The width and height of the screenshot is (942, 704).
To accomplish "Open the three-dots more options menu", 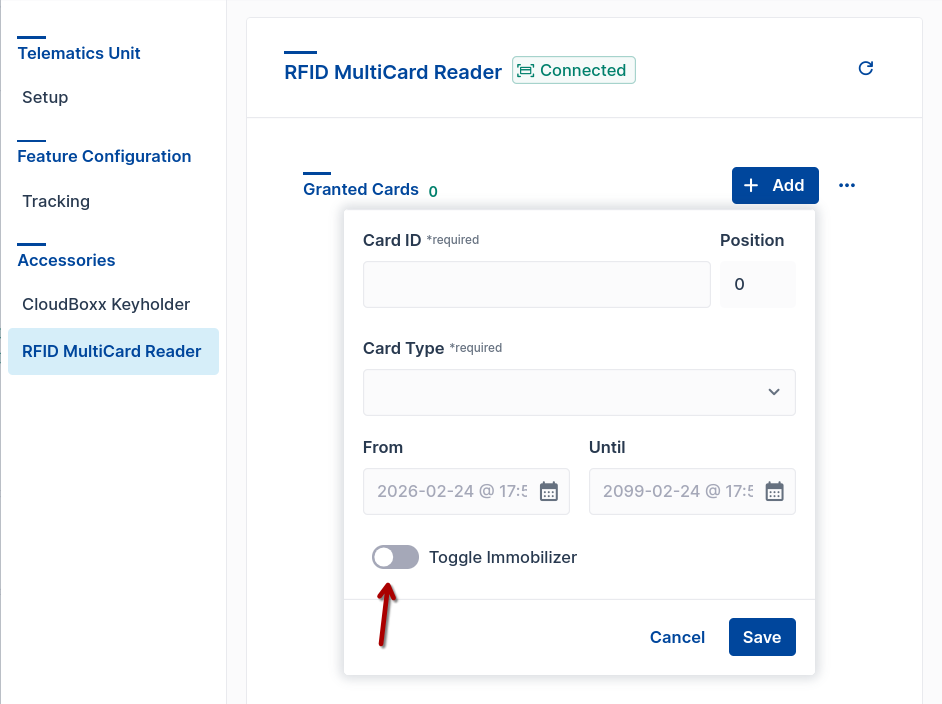I will point(847,185).
